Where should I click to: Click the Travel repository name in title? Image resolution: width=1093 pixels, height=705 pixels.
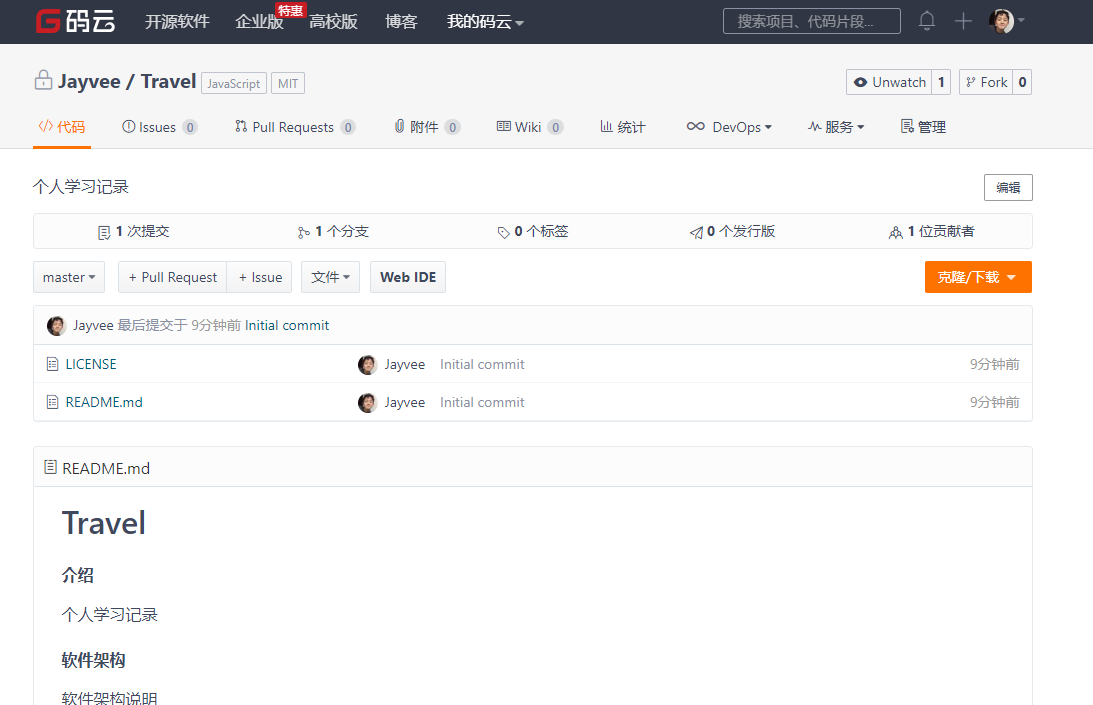click(168, 81)
